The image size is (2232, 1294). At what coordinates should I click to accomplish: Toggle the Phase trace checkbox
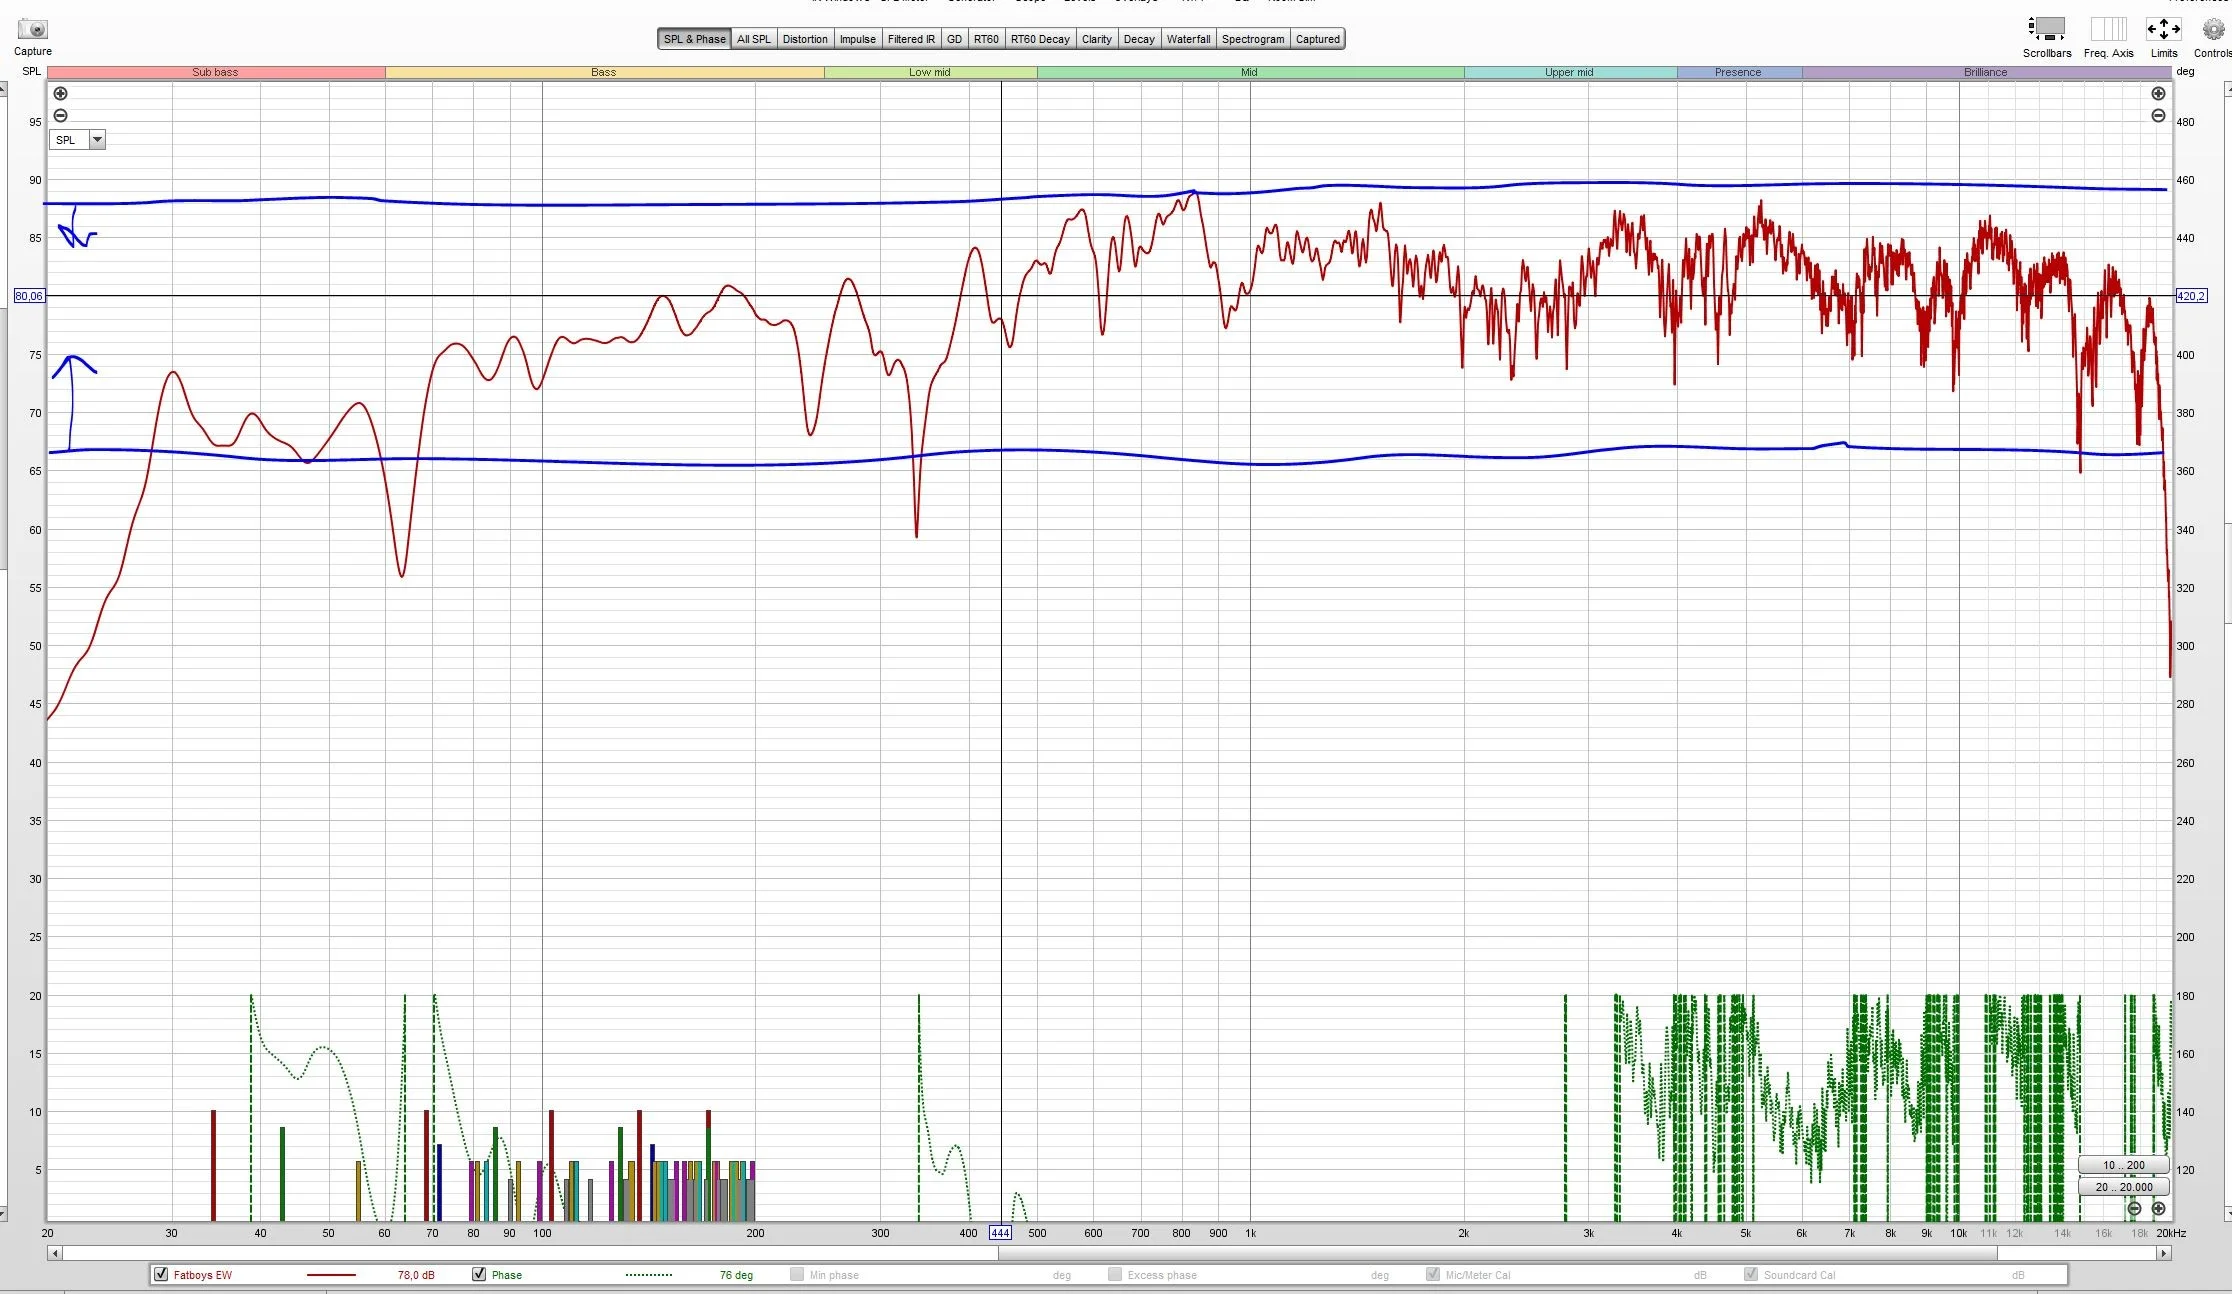pos(479,1274)
